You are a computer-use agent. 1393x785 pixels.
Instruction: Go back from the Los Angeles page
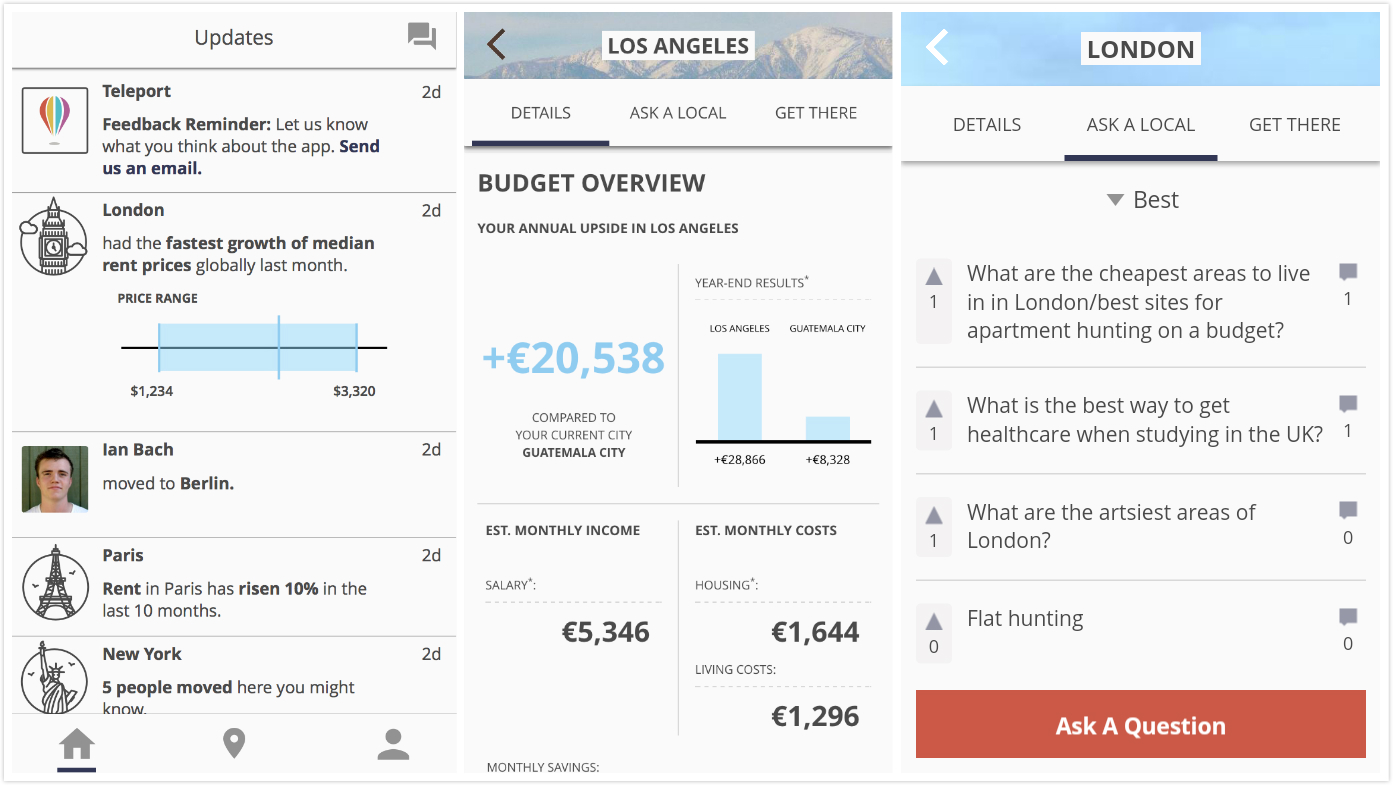pos(496,44)
